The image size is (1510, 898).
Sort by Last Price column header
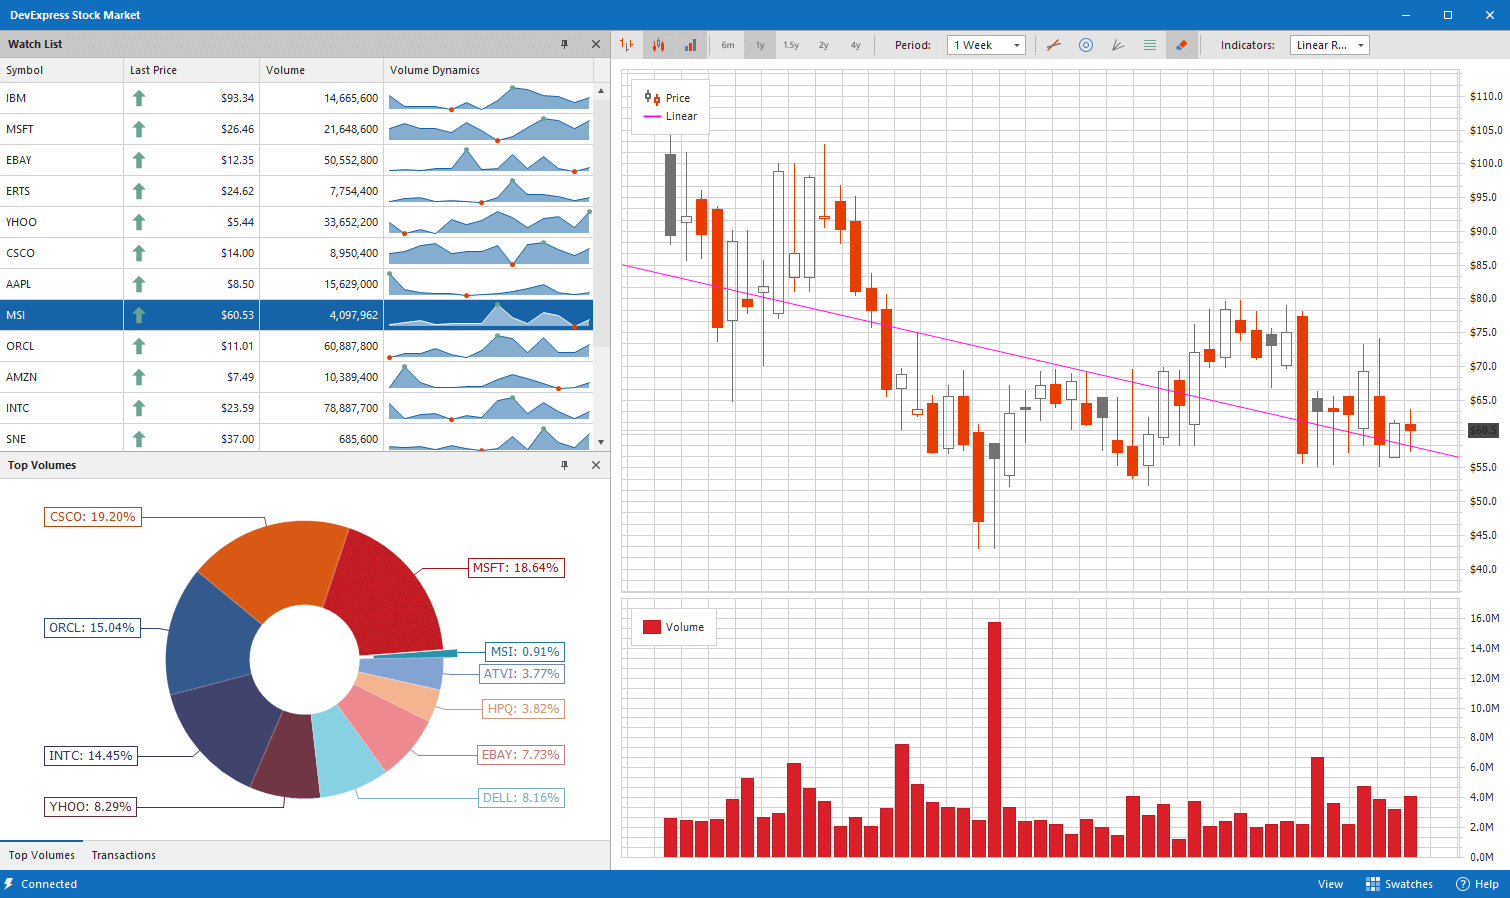[x=192, y=70]
